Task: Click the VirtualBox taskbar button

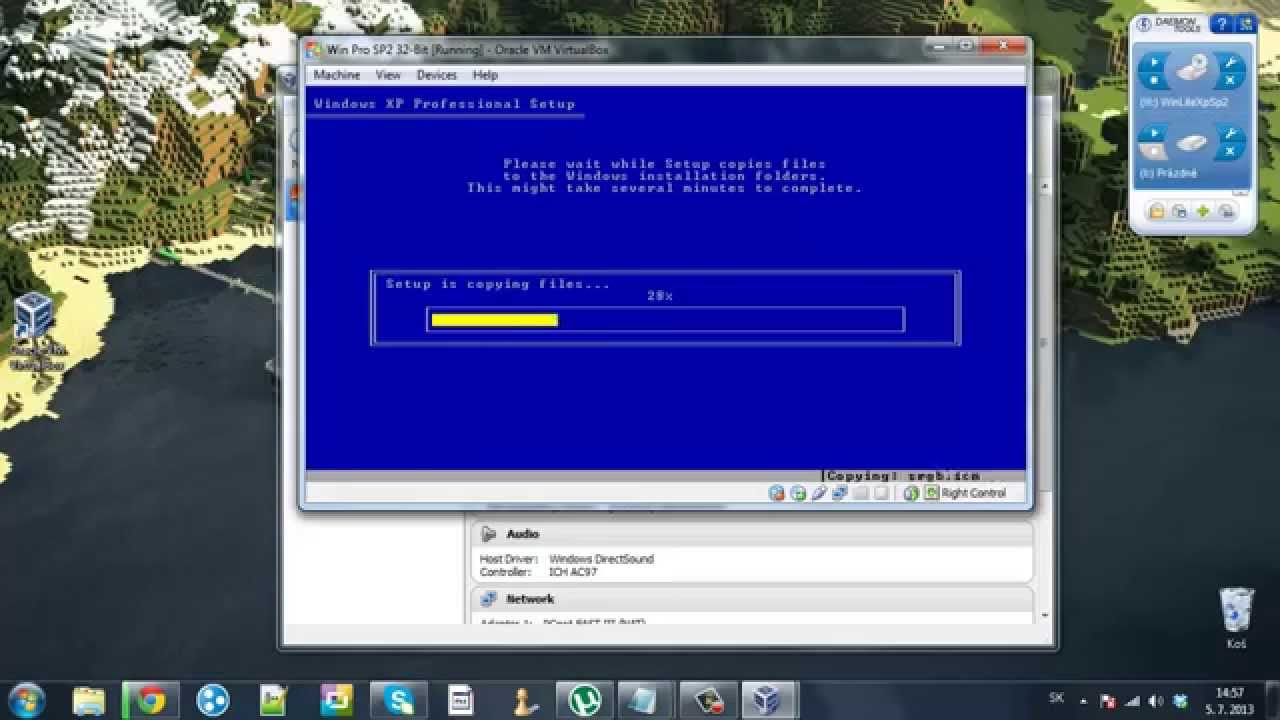Action: pyautogui.click(x=768, y=699)
